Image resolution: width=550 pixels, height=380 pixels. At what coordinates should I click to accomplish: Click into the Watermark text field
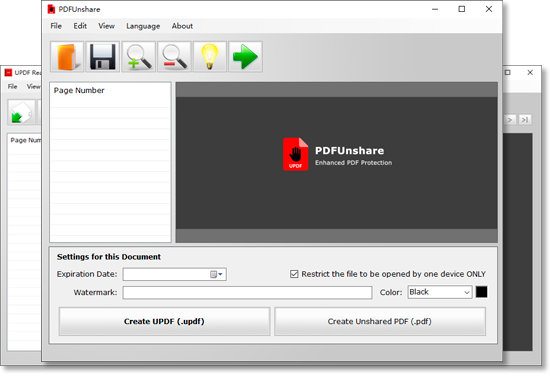pyautogui.click(x=247, y=292)
